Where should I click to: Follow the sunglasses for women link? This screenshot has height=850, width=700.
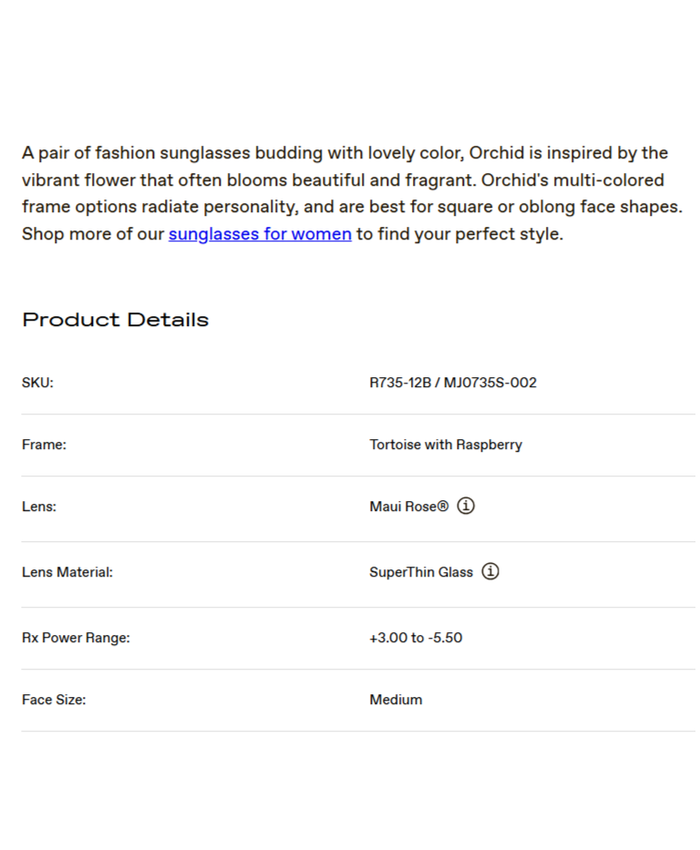coord(260,234)
